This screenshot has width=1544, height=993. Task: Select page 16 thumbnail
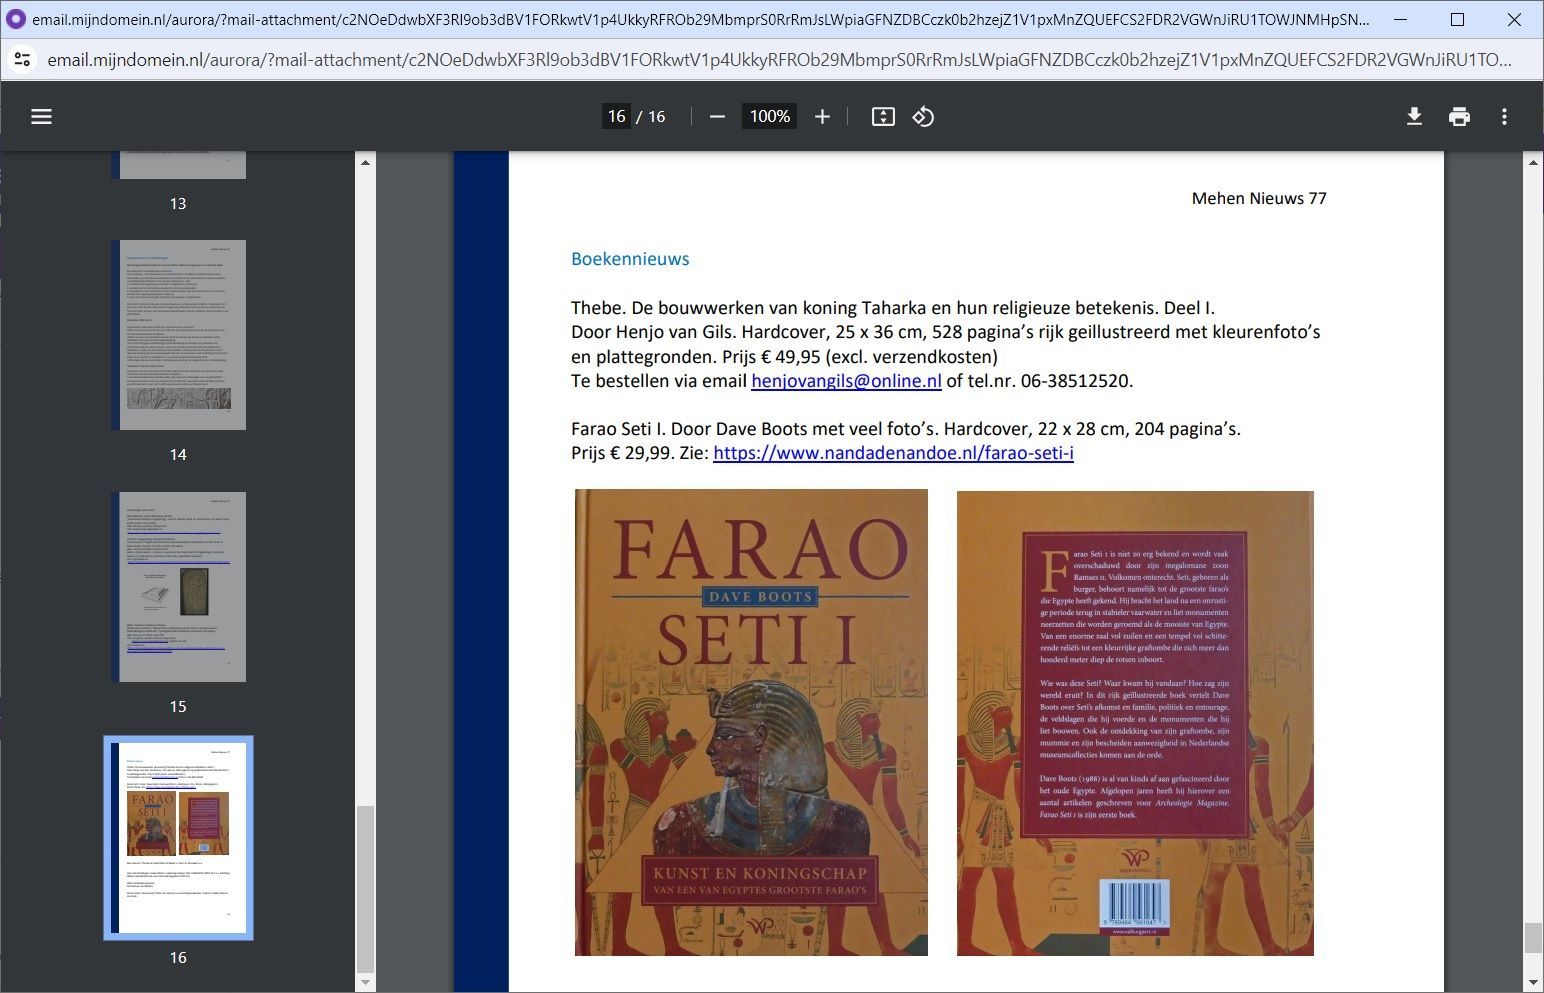point(178,838)
